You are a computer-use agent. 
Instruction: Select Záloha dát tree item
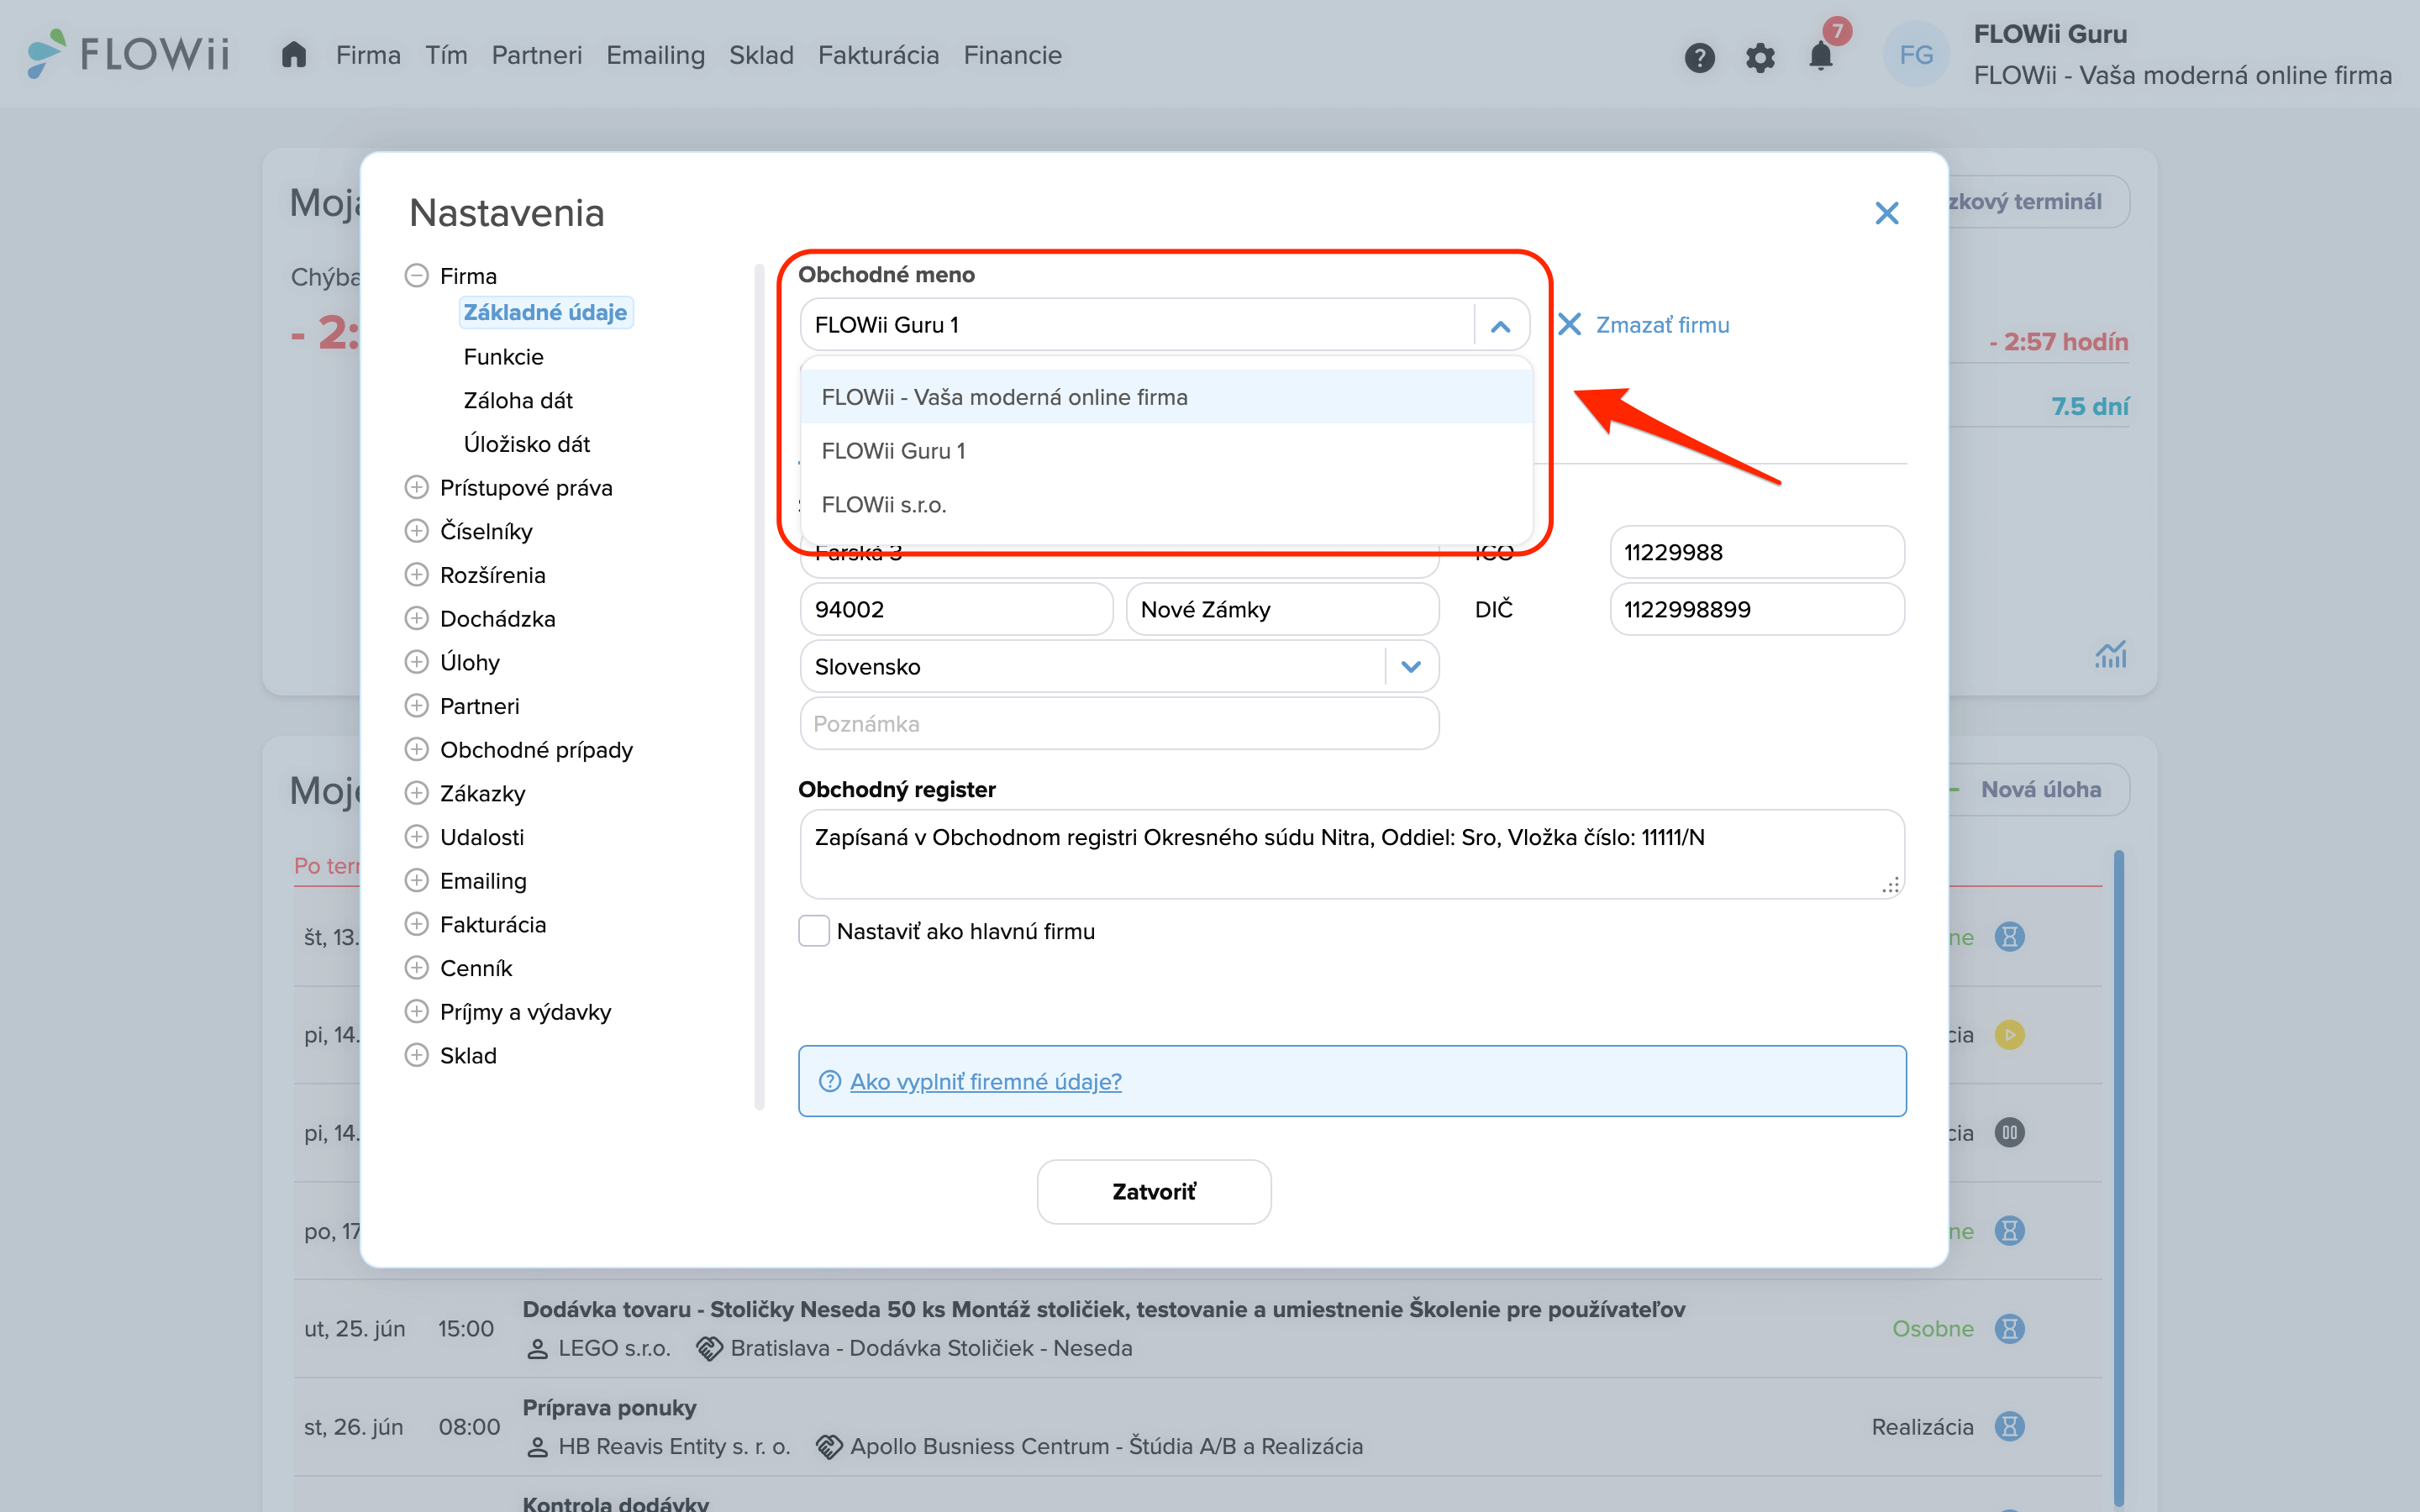[518, 401]
